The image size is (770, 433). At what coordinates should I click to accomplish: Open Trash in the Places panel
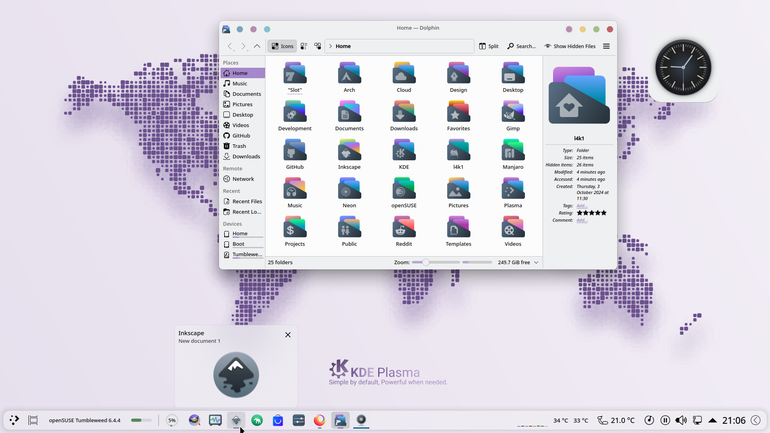coord(243,146)
